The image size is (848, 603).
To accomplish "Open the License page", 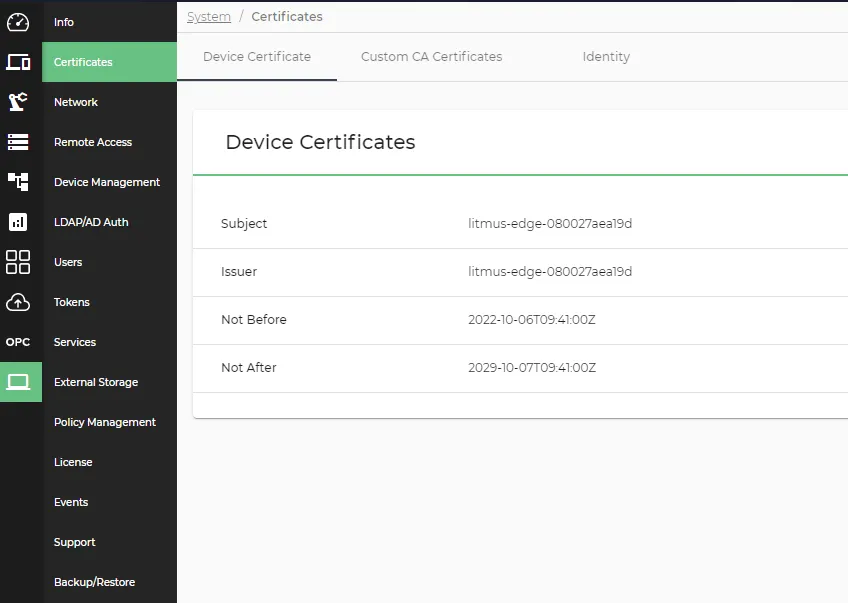I will [x=73, y=462].
